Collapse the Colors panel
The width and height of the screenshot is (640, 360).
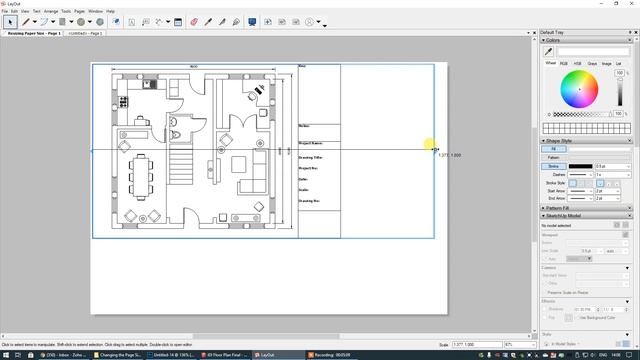pos(543,40)
